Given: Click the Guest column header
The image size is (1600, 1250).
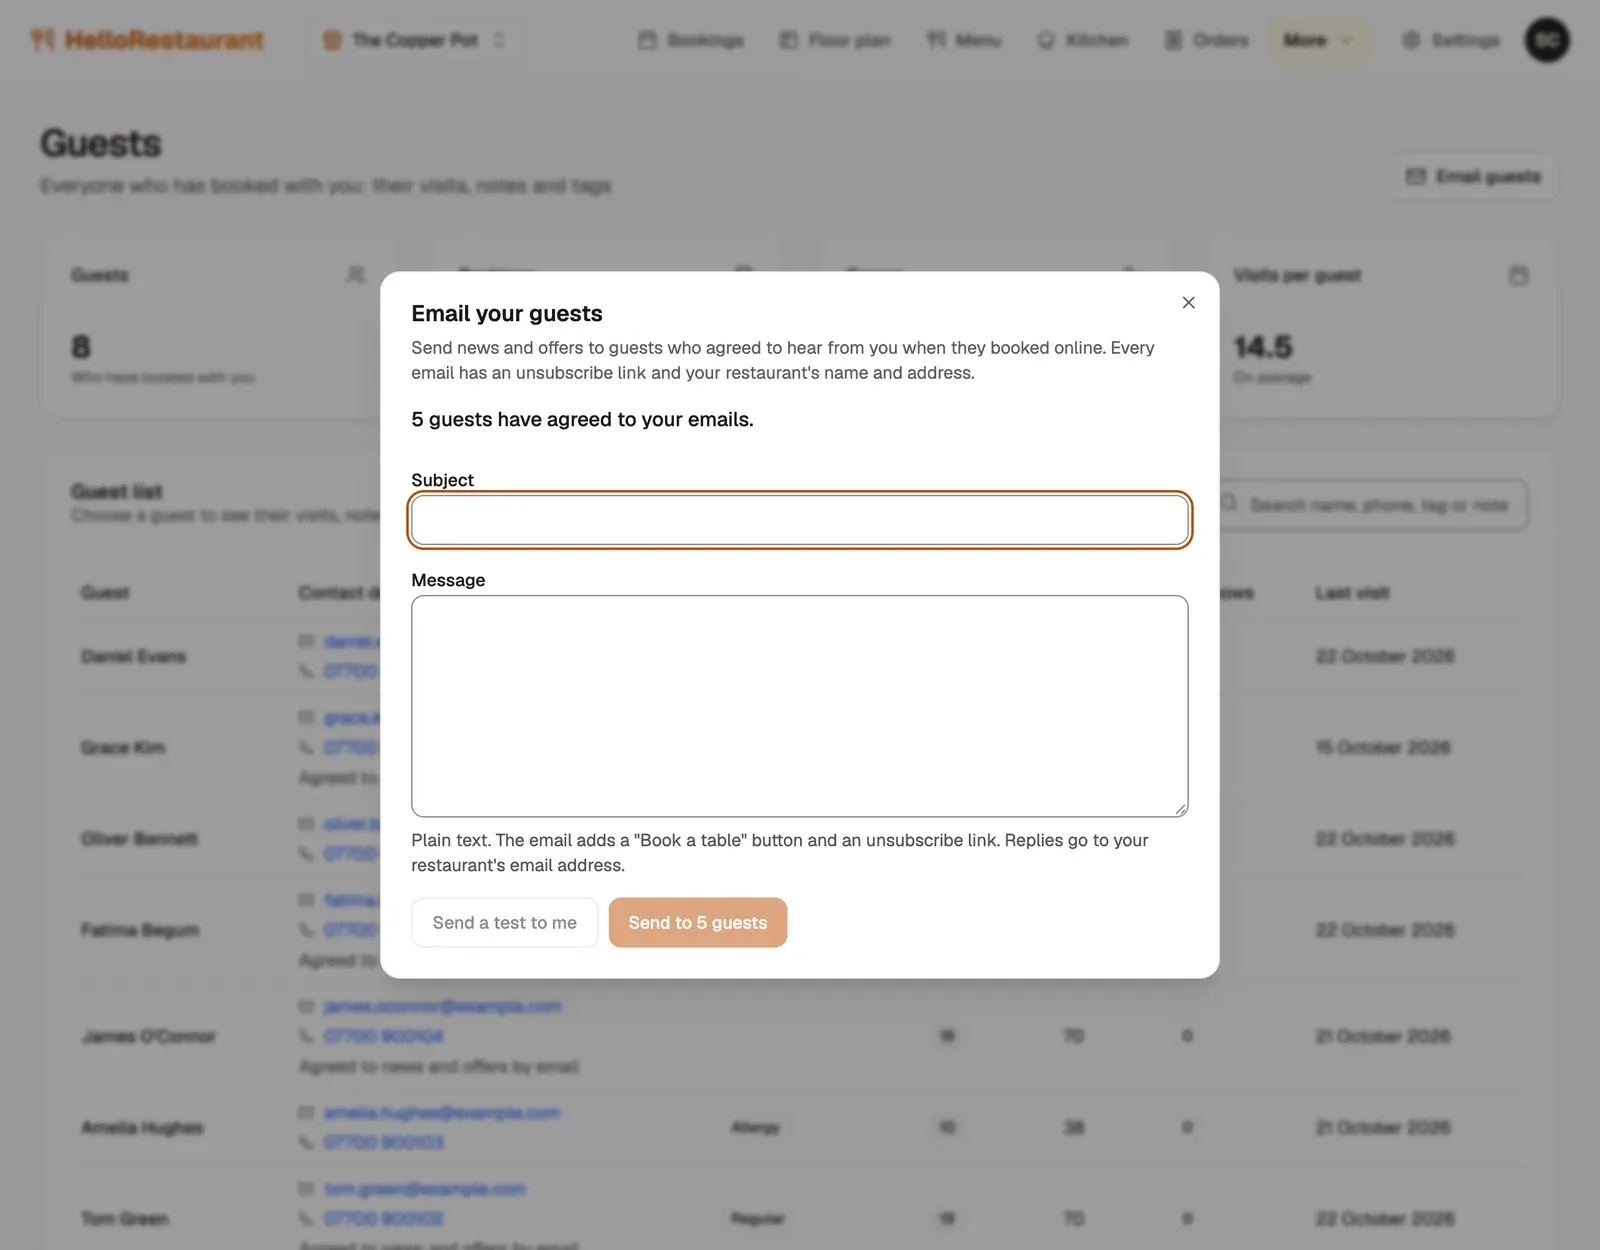Looking at the screenshot, I should (105, 593).
